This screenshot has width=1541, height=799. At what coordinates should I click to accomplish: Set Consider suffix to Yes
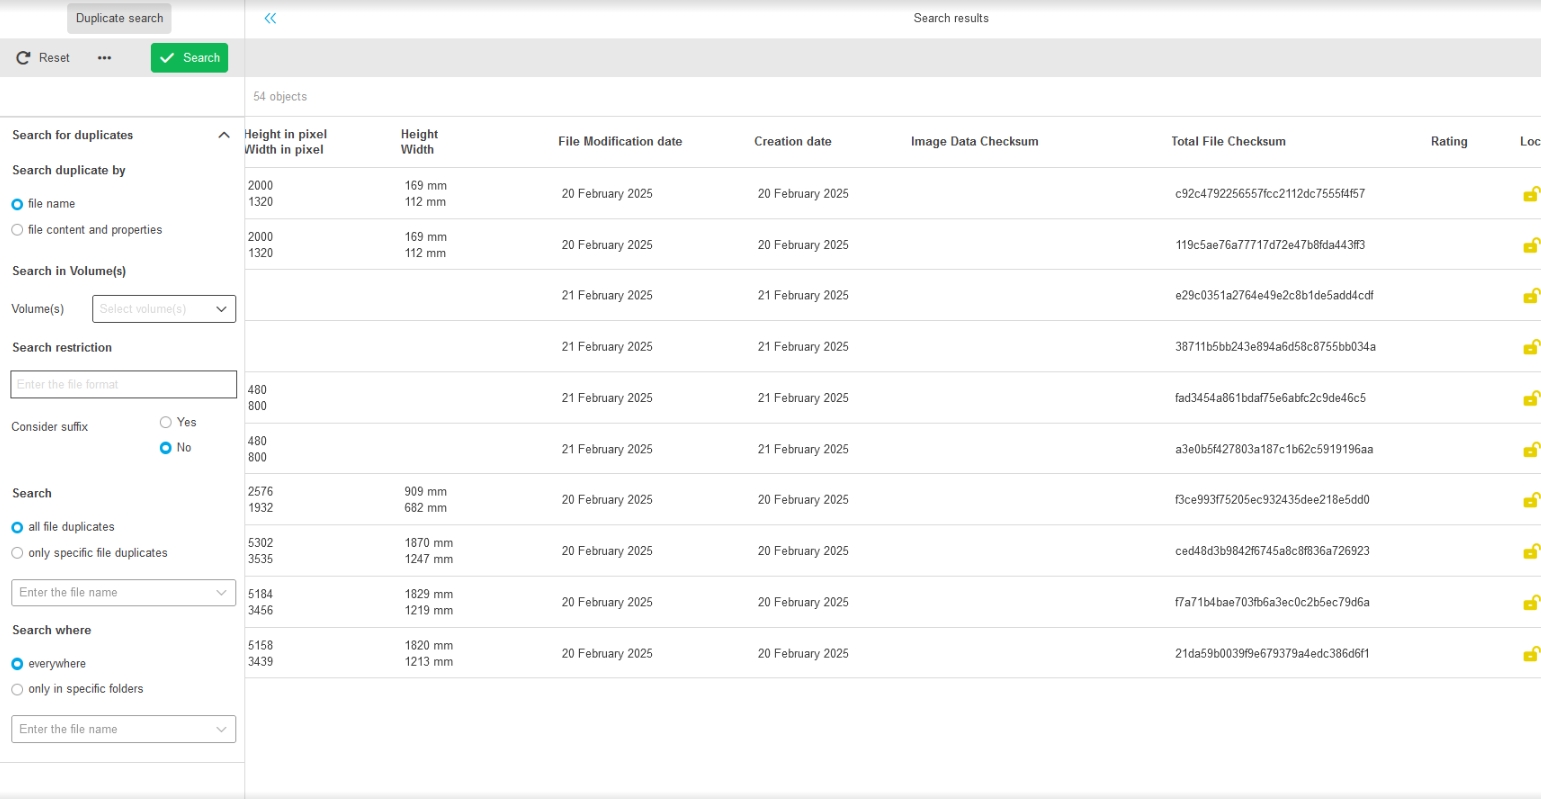(x=166, y=422)
